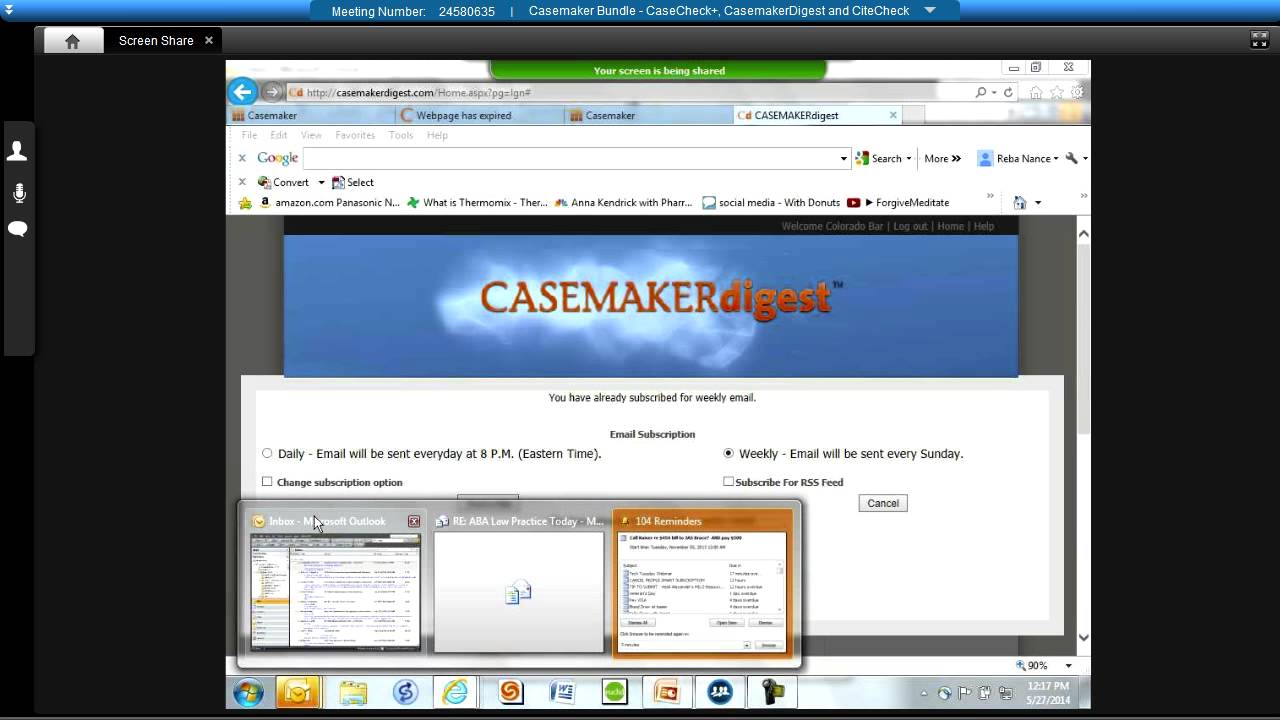Expand the Convert dropdown arrow

coord(321,183)
